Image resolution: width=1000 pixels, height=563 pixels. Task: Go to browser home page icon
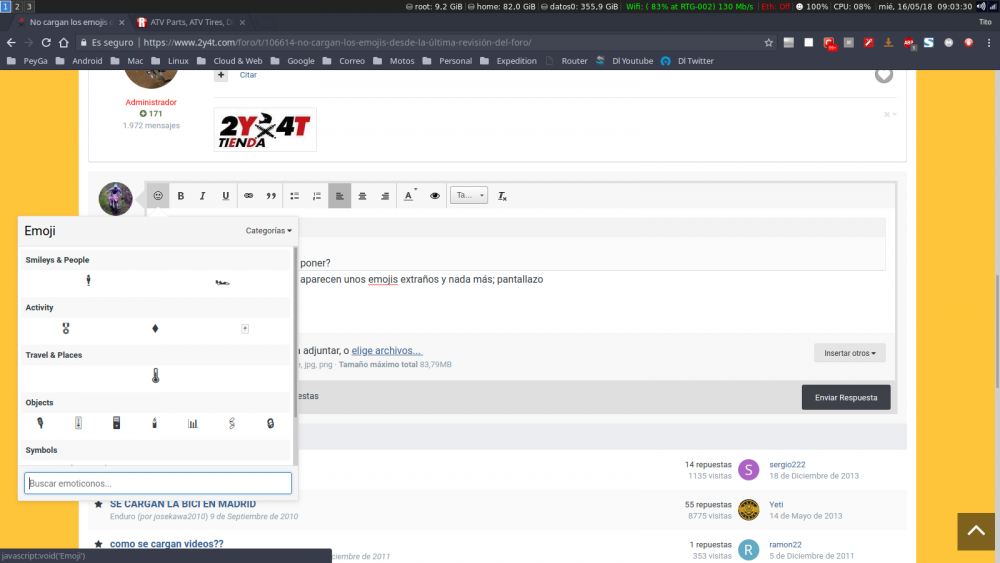pos(64,43)
